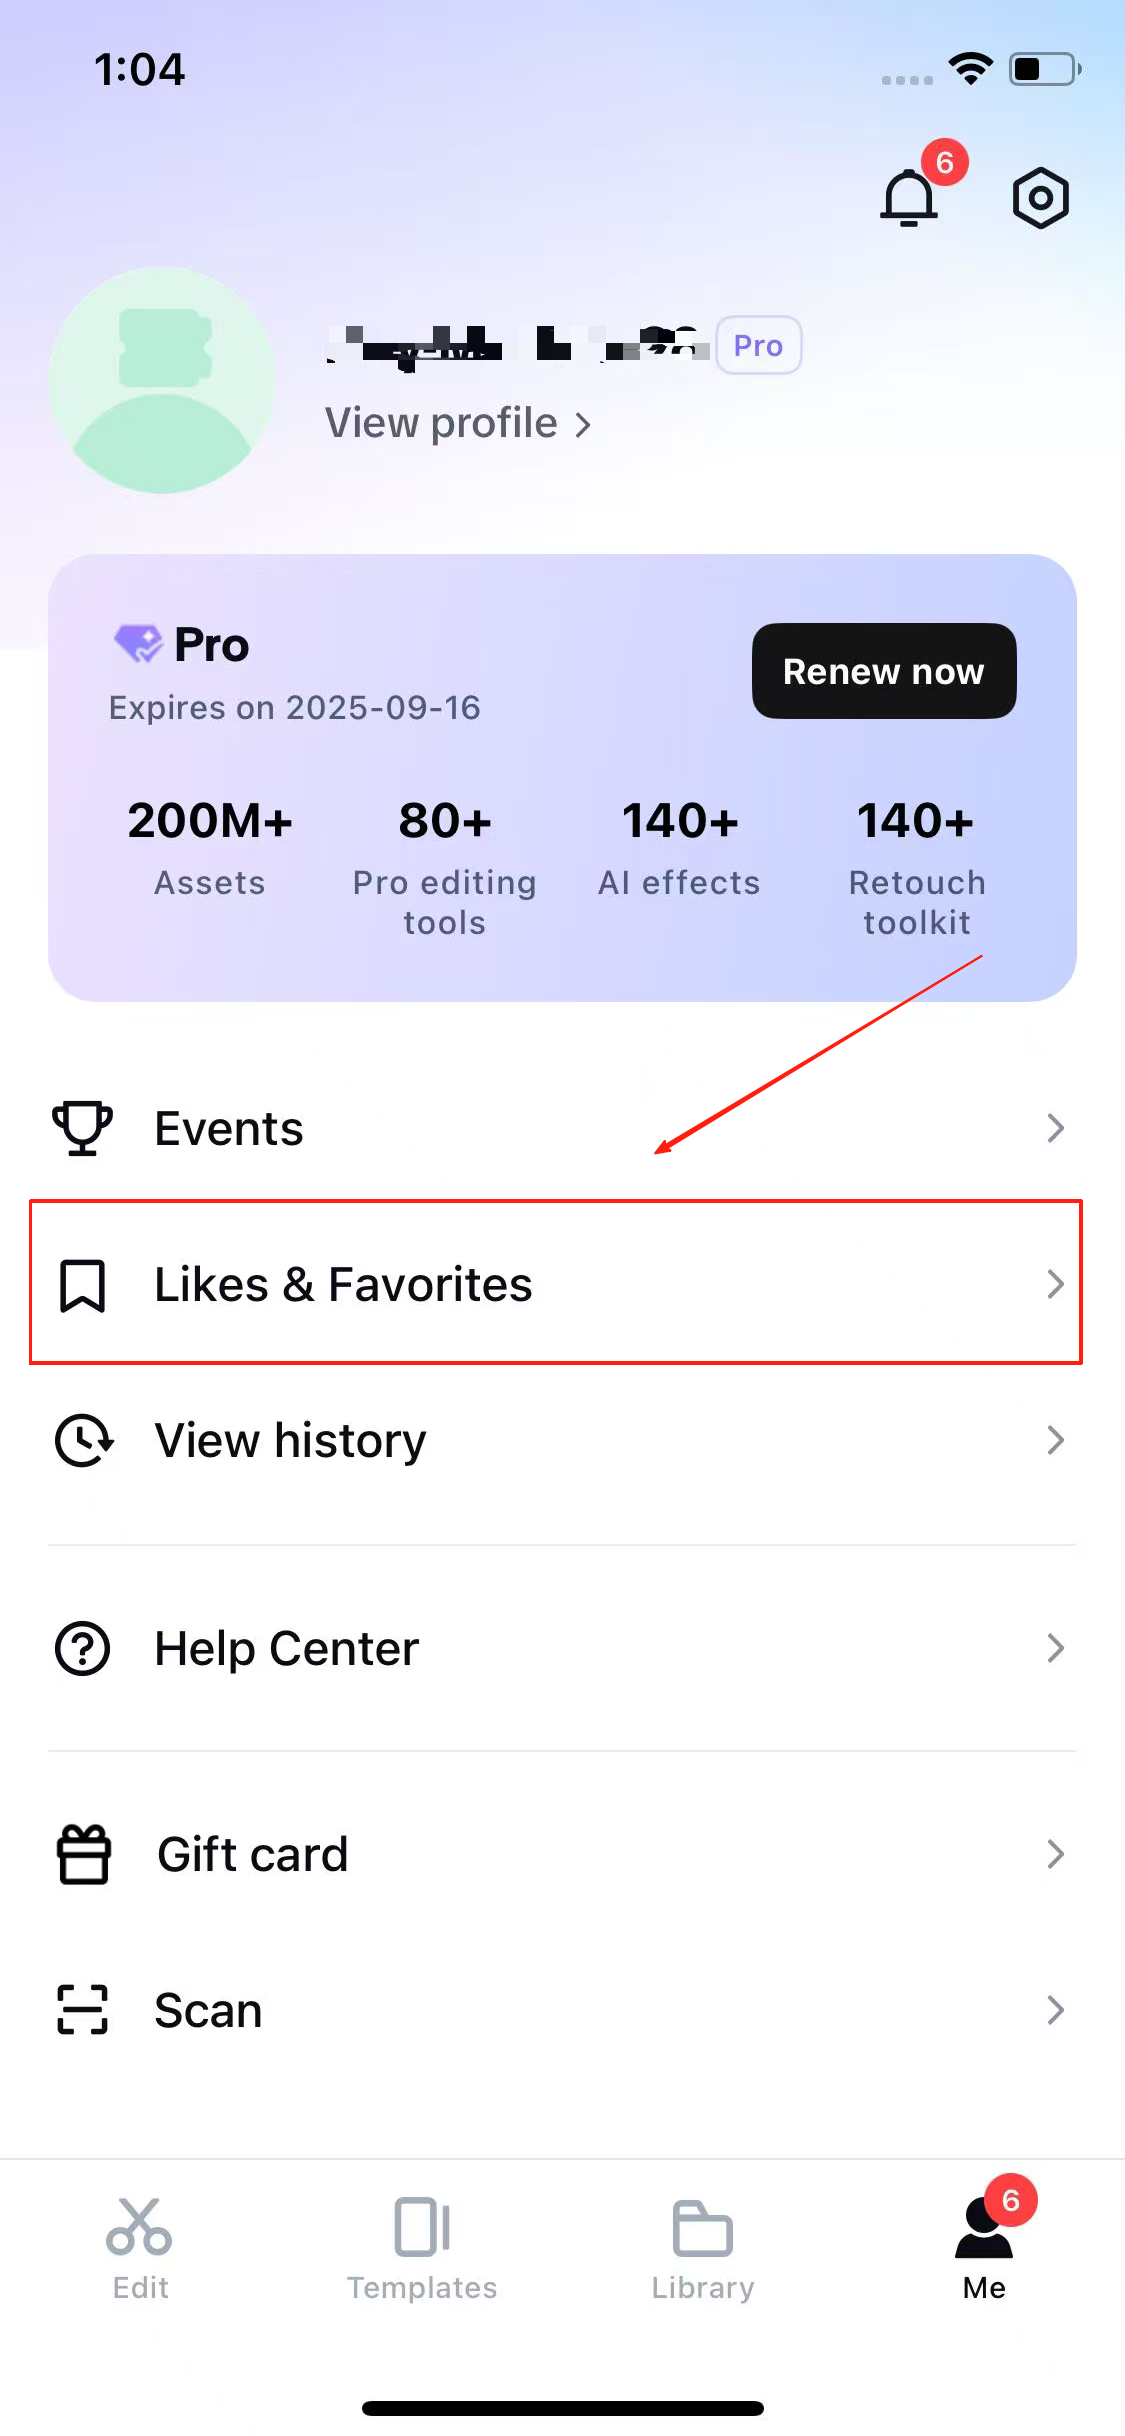This screenshot has width=1125, height=2436.
Task: Tap the Pro label beside the username
Action: click(x=758, y=345)
